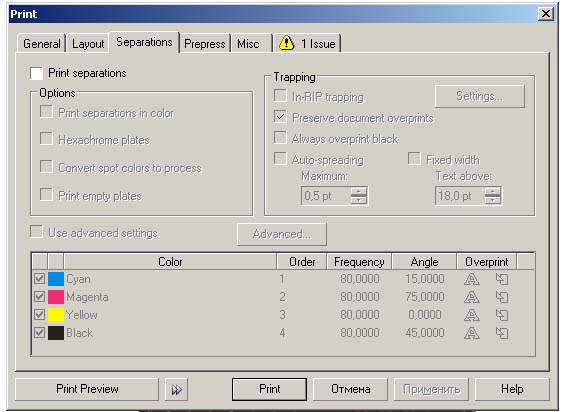Click the Advanced... button

(x=282, y=234)
